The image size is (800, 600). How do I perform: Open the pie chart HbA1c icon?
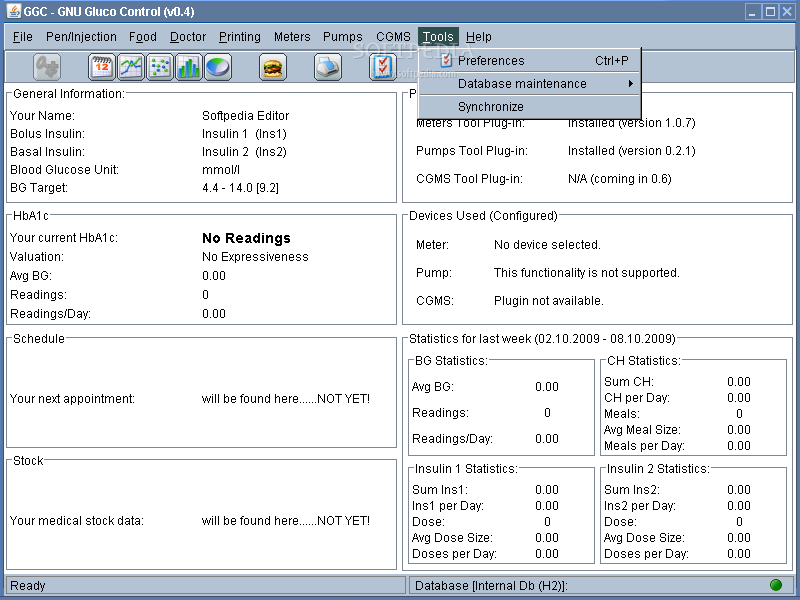(218, 67)
